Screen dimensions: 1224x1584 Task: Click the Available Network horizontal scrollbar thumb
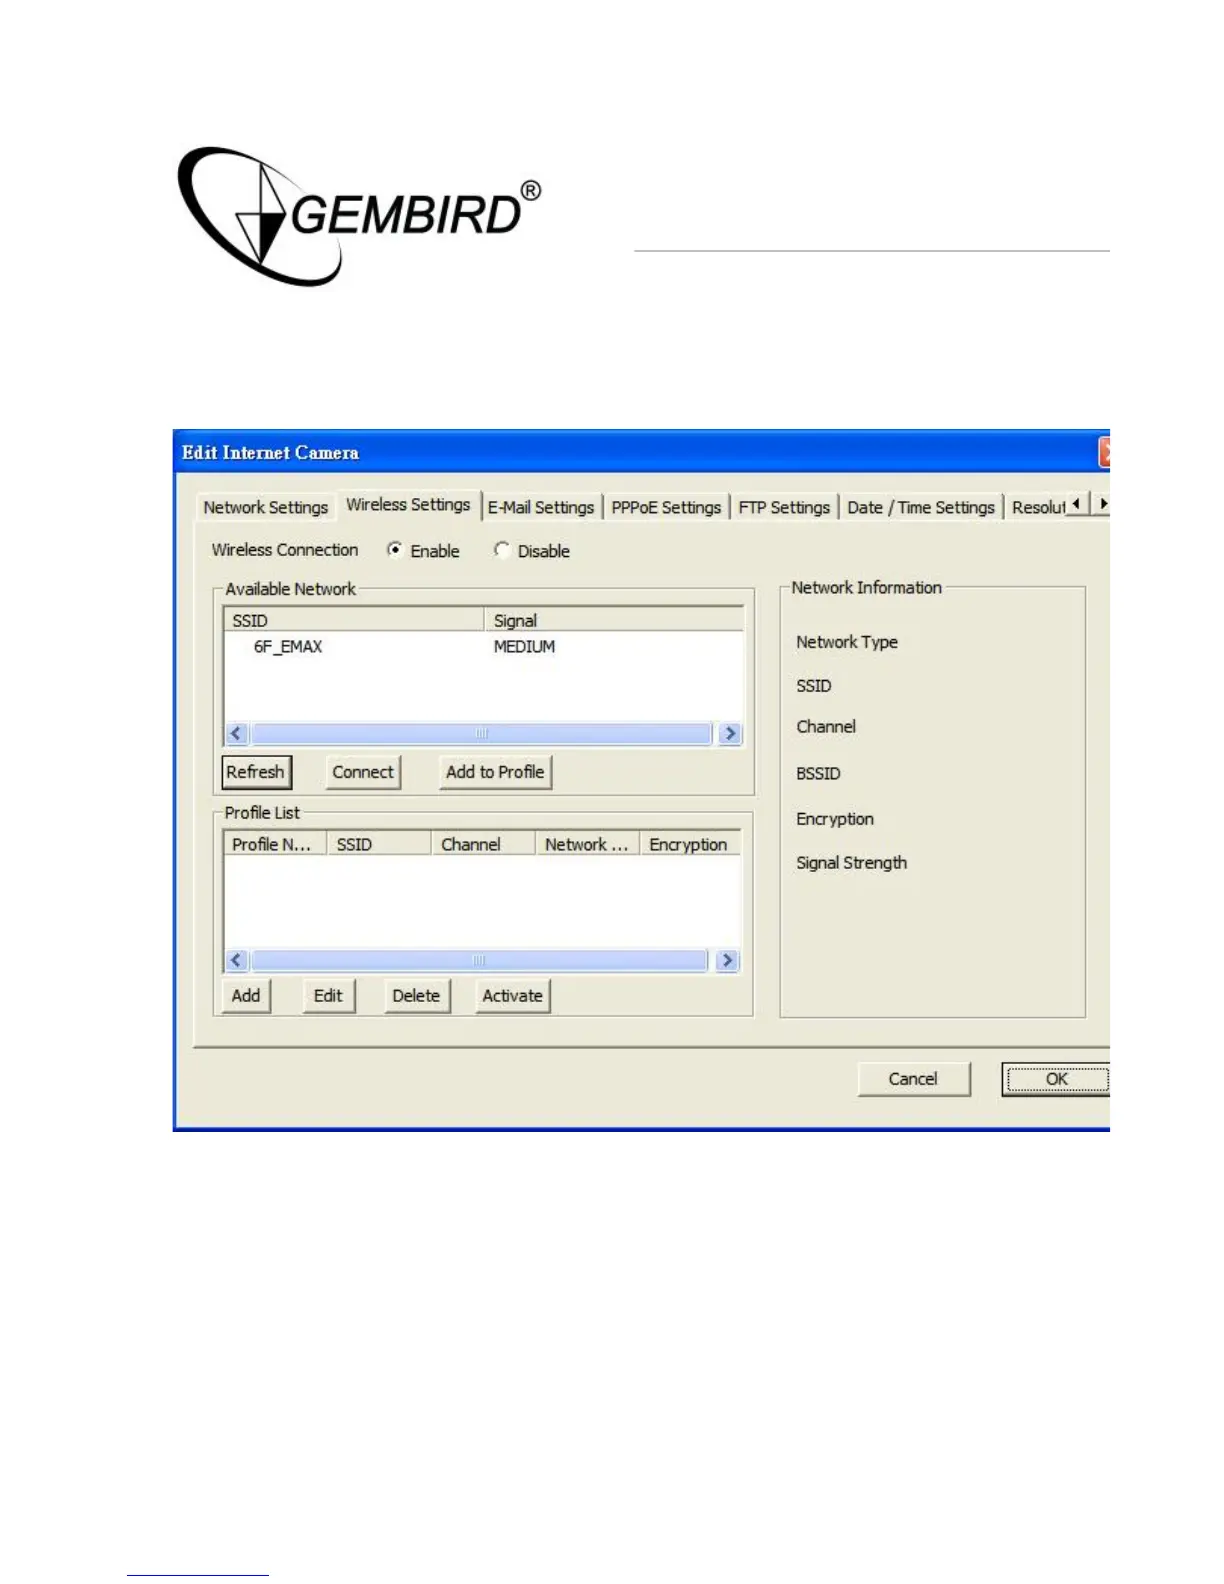[x=481, y=733]
